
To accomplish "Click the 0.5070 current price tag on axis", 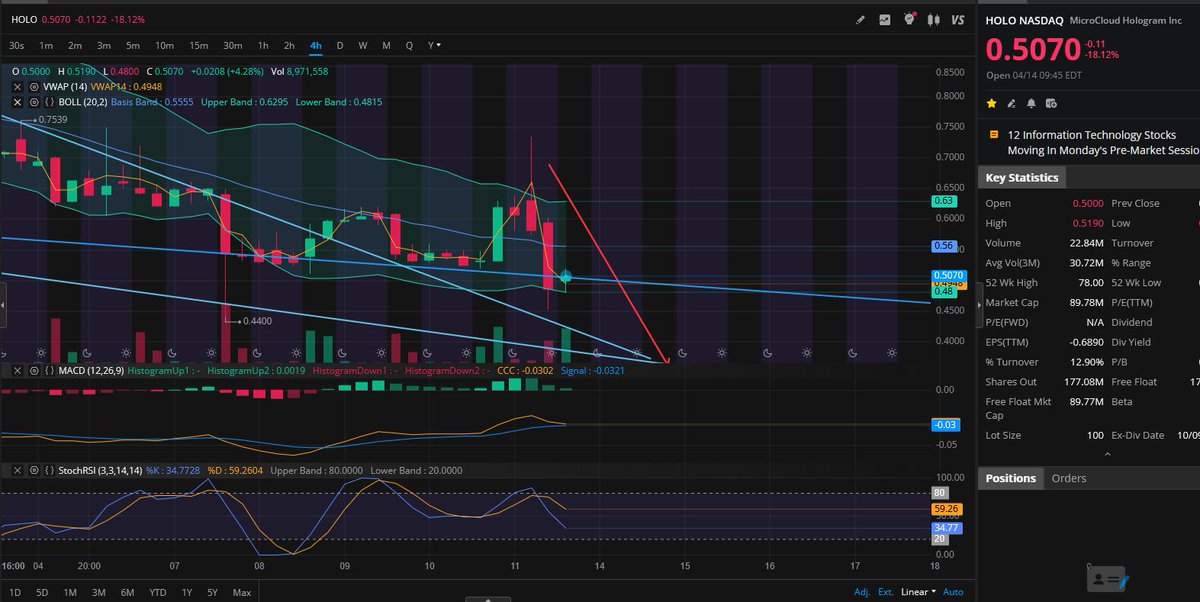I will [947, 275].
